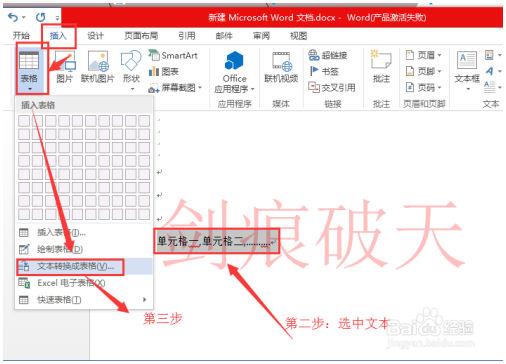Expand the 文本框 dropdown arrow
Screen dimensions: 506x364
tap(468, 89)
